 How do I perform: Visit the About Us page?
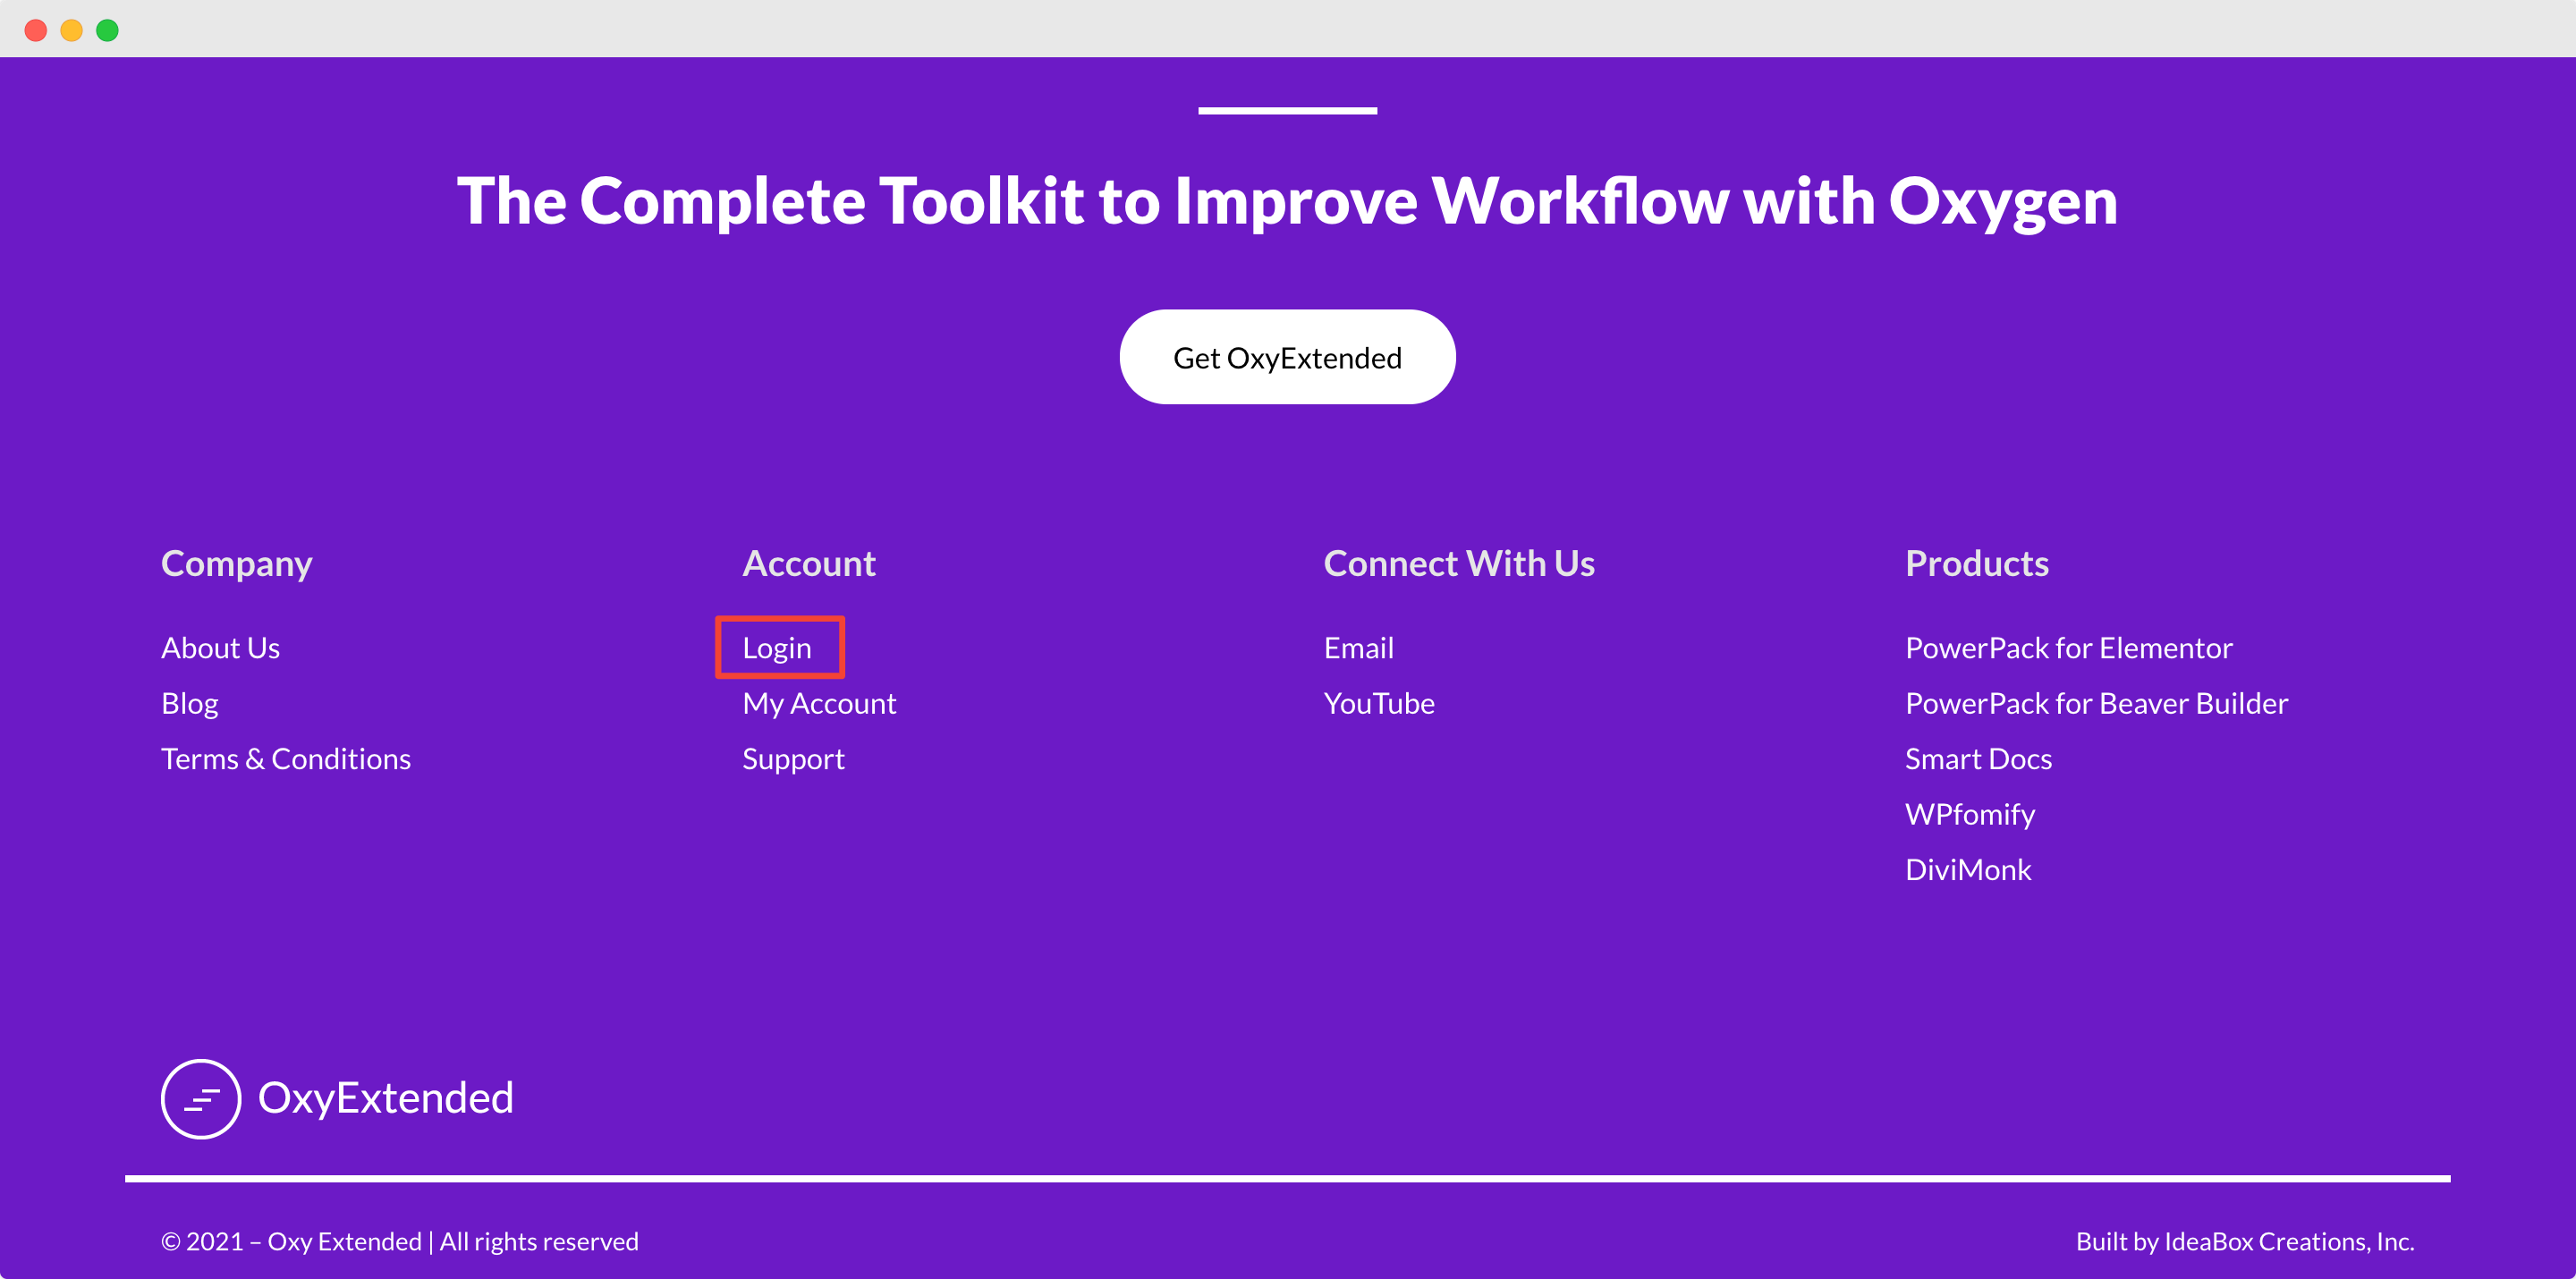tap(220, 647)
